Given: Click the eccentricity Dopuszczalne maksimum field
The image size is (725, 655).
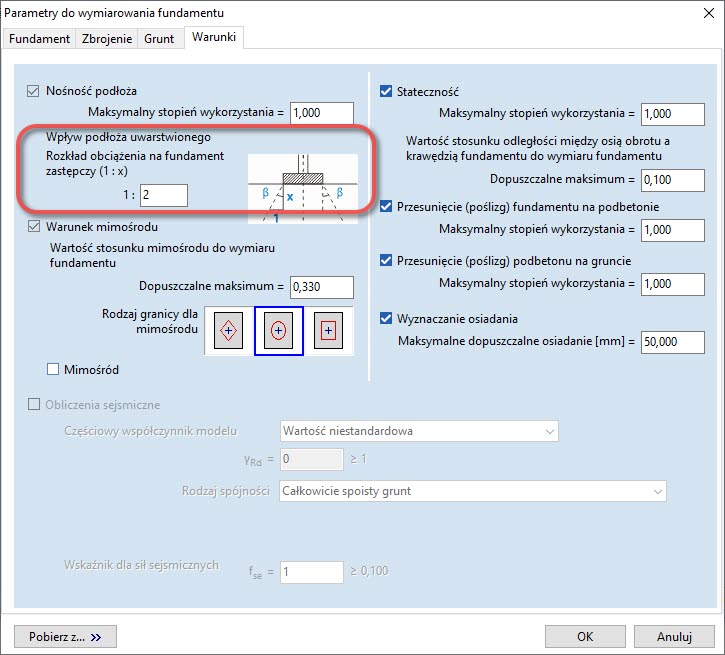Looking at the screenshot, I should pos(321,287).
